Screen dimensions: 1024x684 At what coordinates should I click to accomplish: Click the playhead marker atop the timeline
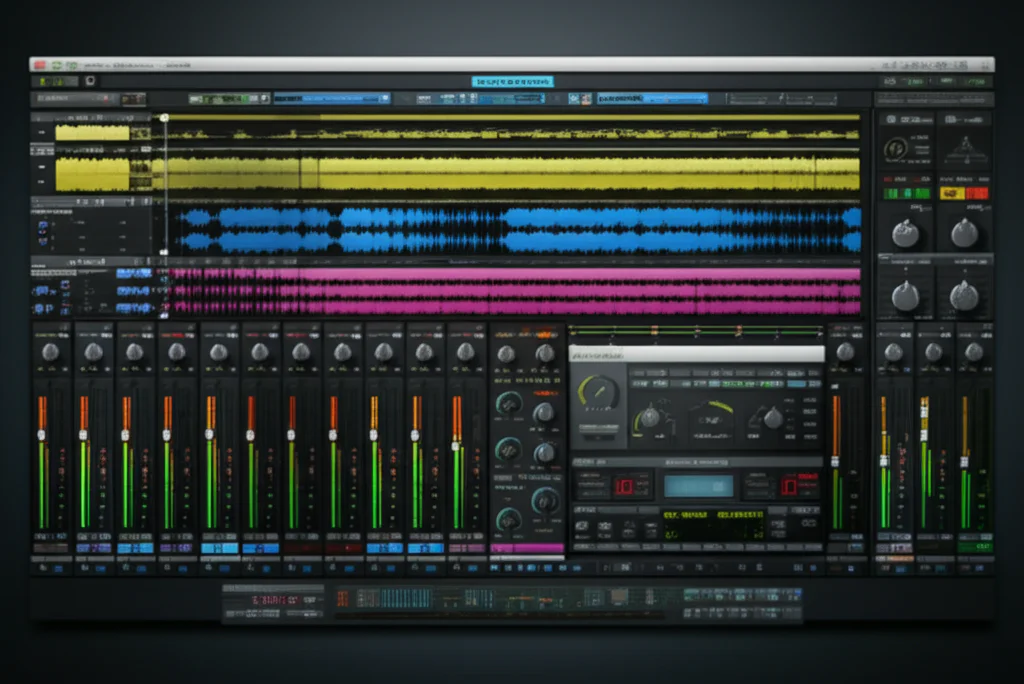(165, 118)
